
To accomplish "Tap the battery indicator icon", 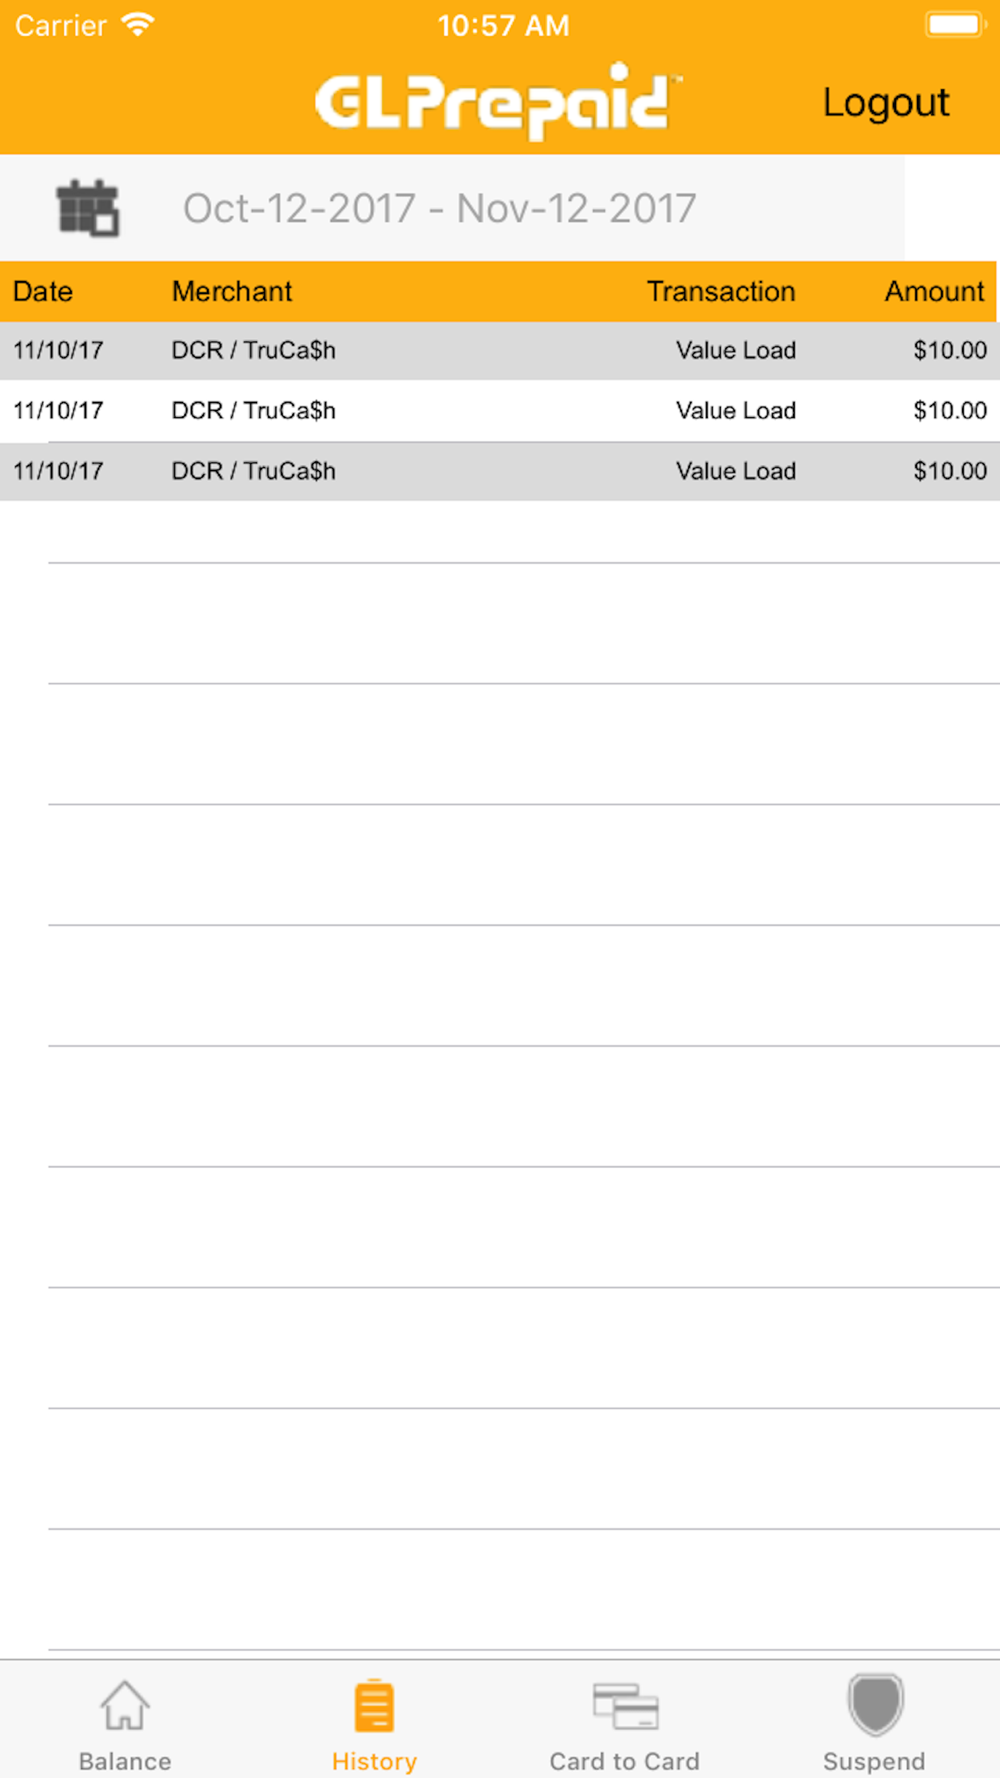I will (x=955, y=24).
